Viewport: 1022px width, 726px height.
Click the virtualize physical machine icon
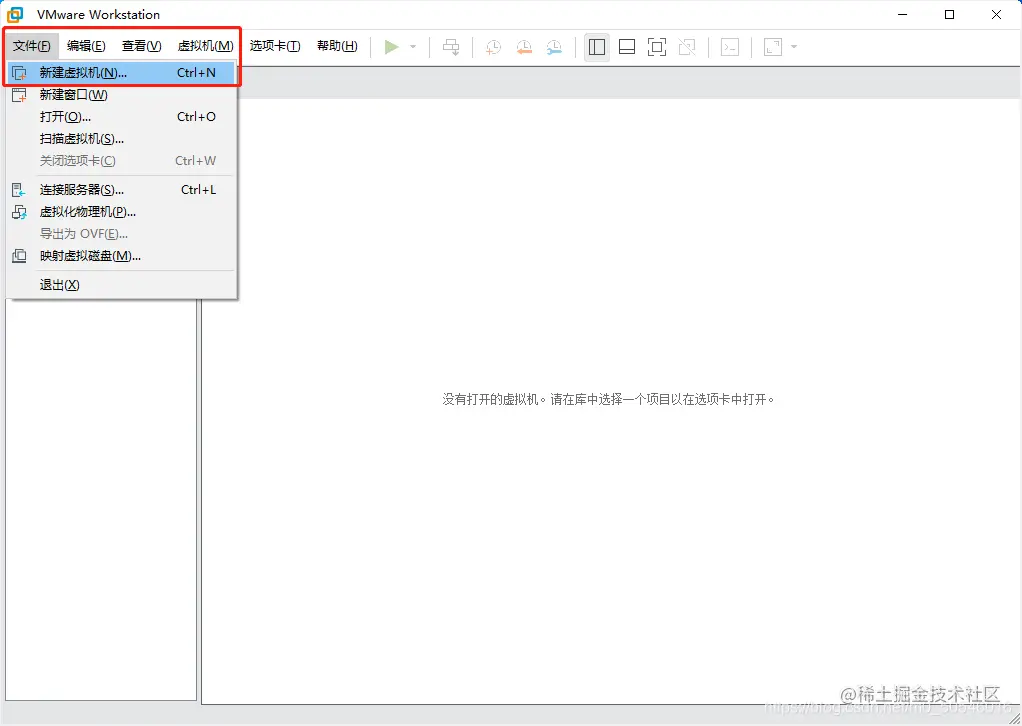pyautogui.click(x=20, y=212)
